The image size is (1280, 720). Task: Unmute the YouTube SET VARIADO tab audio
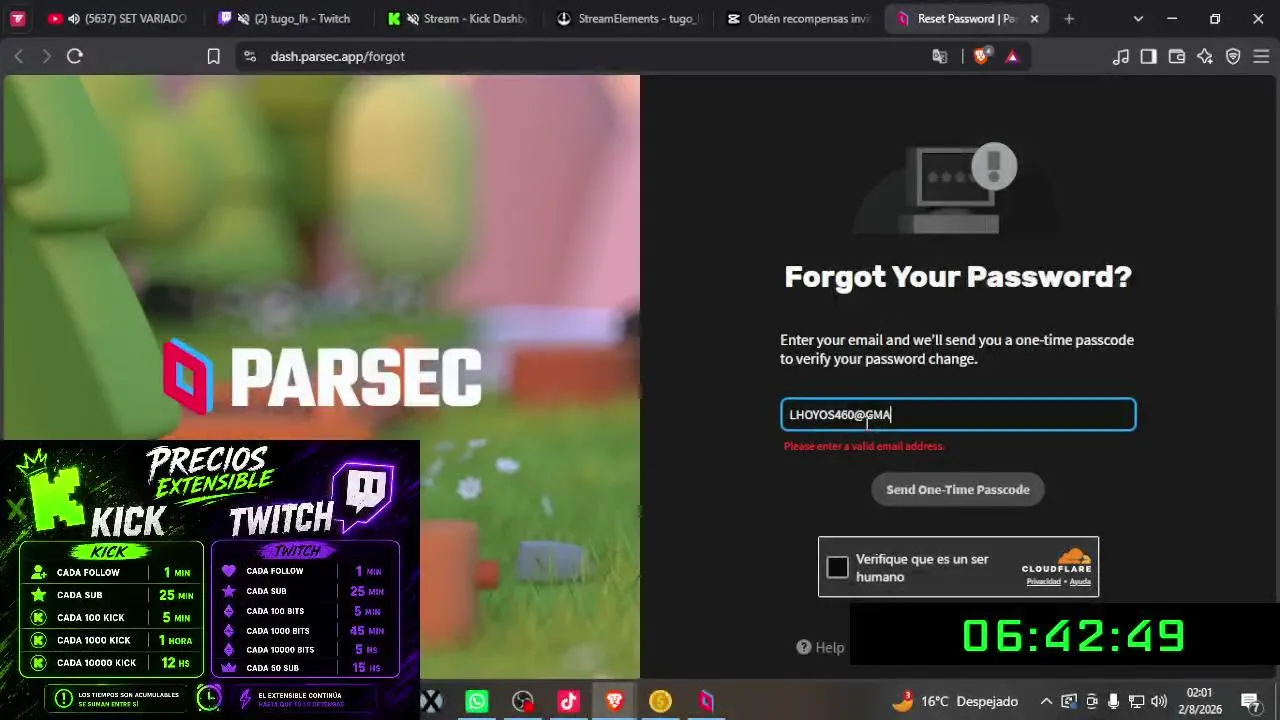(74, 19)
